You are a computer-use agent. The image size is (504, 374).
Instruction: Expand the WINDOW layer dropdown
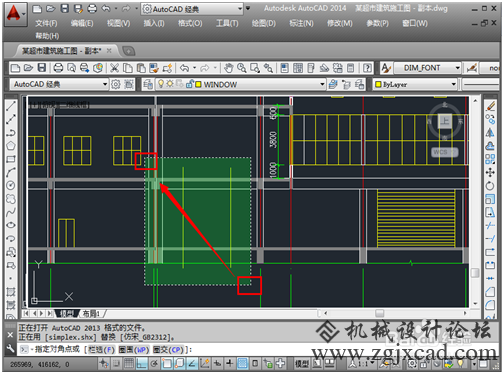click(322, 84)
